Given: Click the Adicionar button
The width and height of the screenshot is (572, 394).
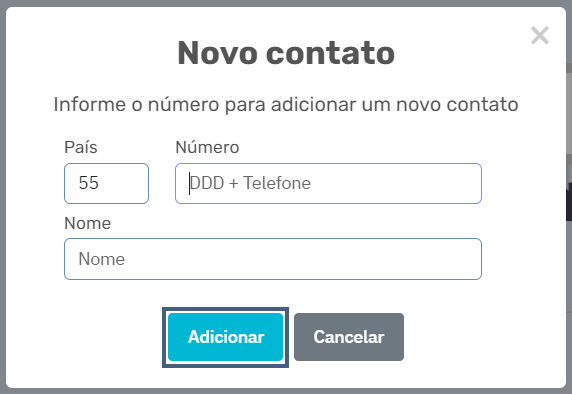Looking at the screenshot, I should coord(225,337).
